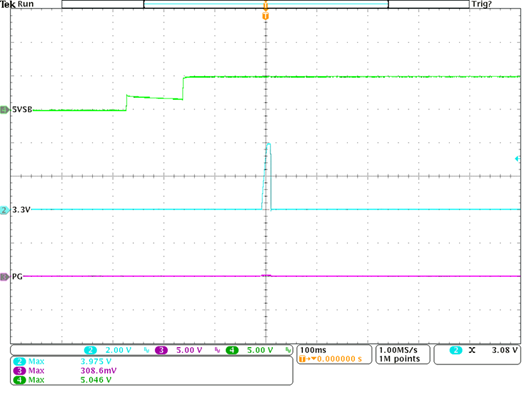Click the channel 2 Max measurement badge

19,361
